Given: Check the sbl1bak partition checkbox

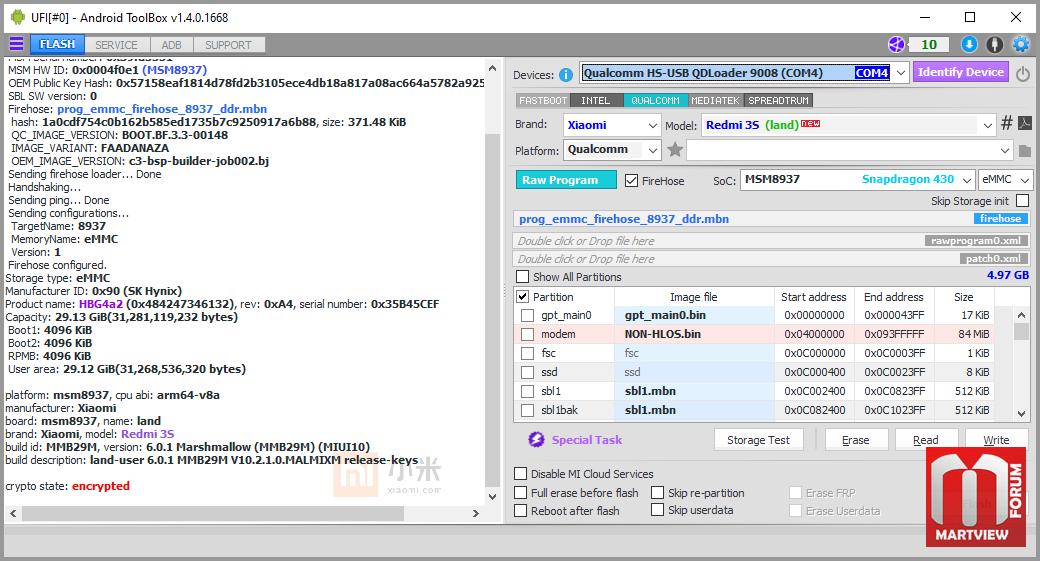Looking at the screenshot, I should coord(527,410).
